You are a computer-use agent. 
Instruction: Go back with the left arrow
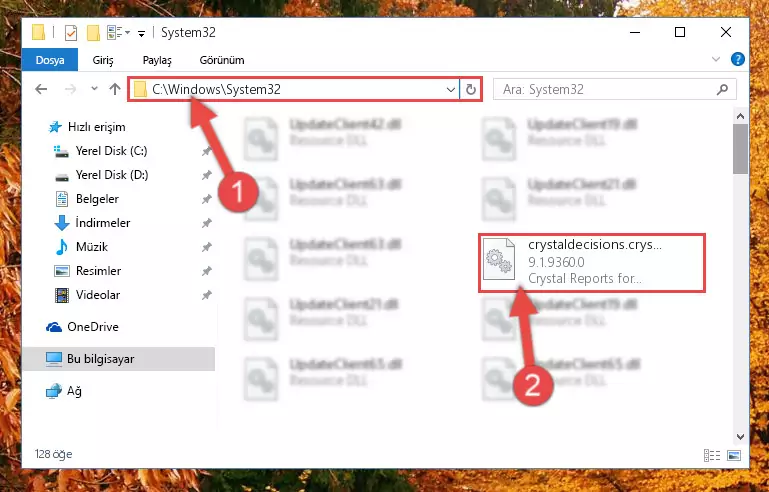[x=41, y=89]
